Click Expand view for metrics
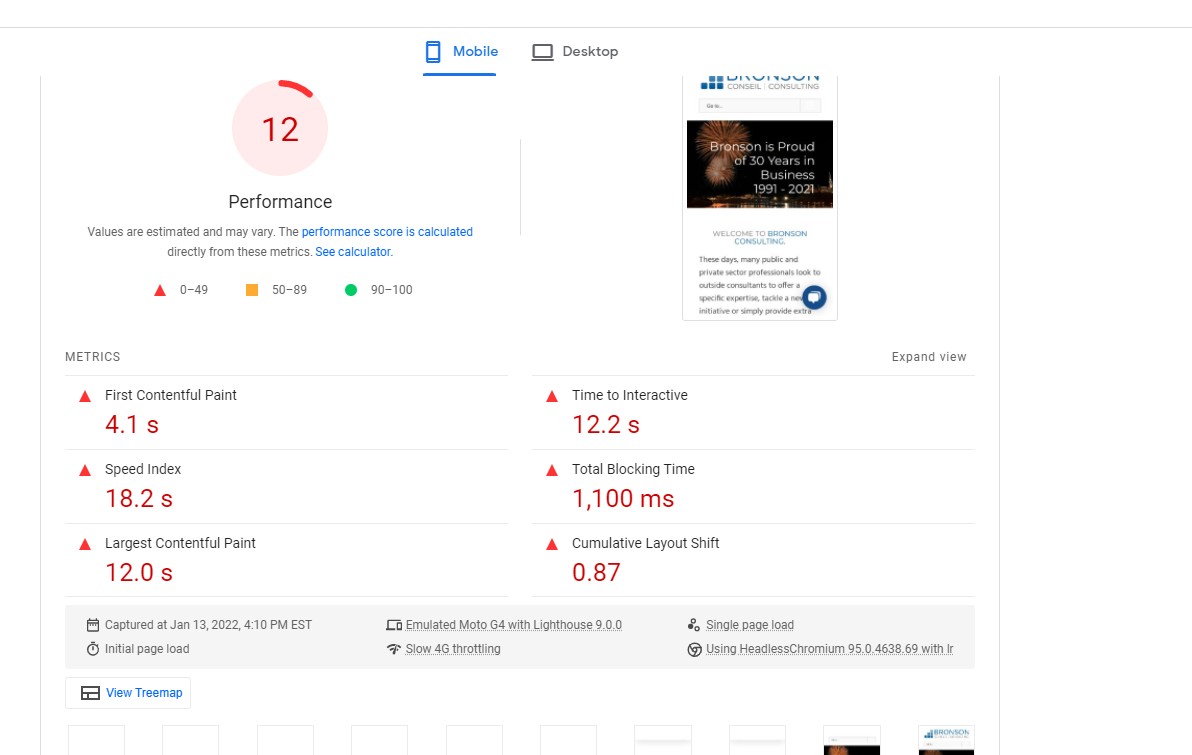Image resolution: width=1192 pixels, height=755 pixels. click(929, 357)
